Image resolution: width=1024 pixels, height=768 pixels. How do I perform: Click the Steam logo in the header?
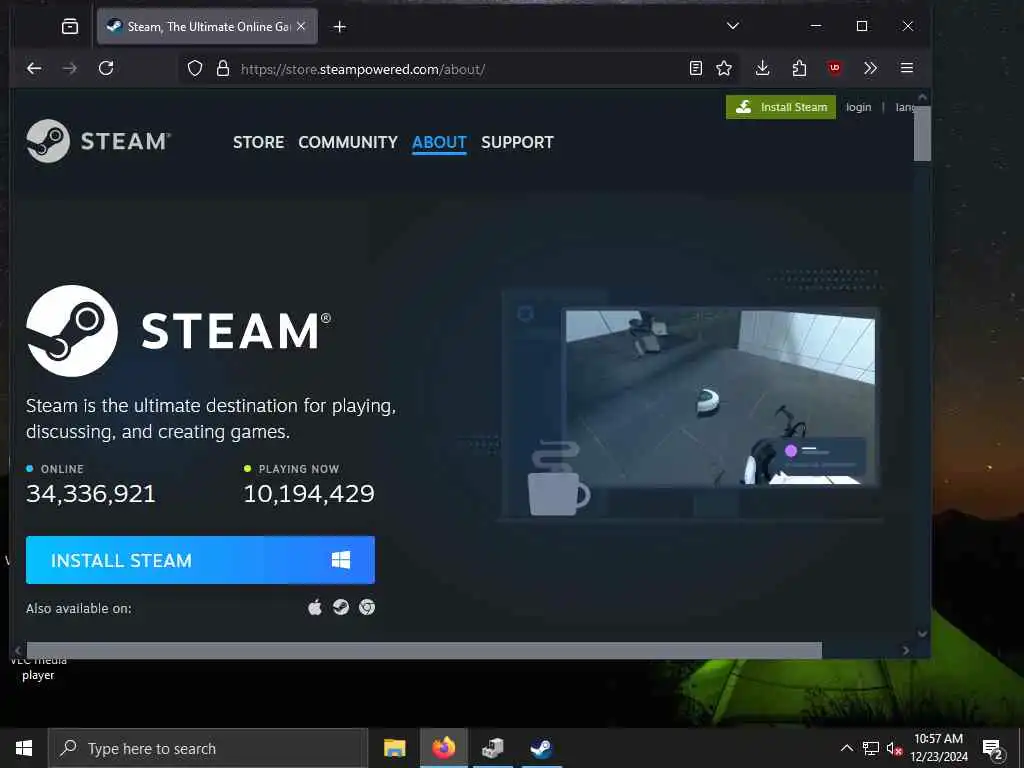pos(99,141)
